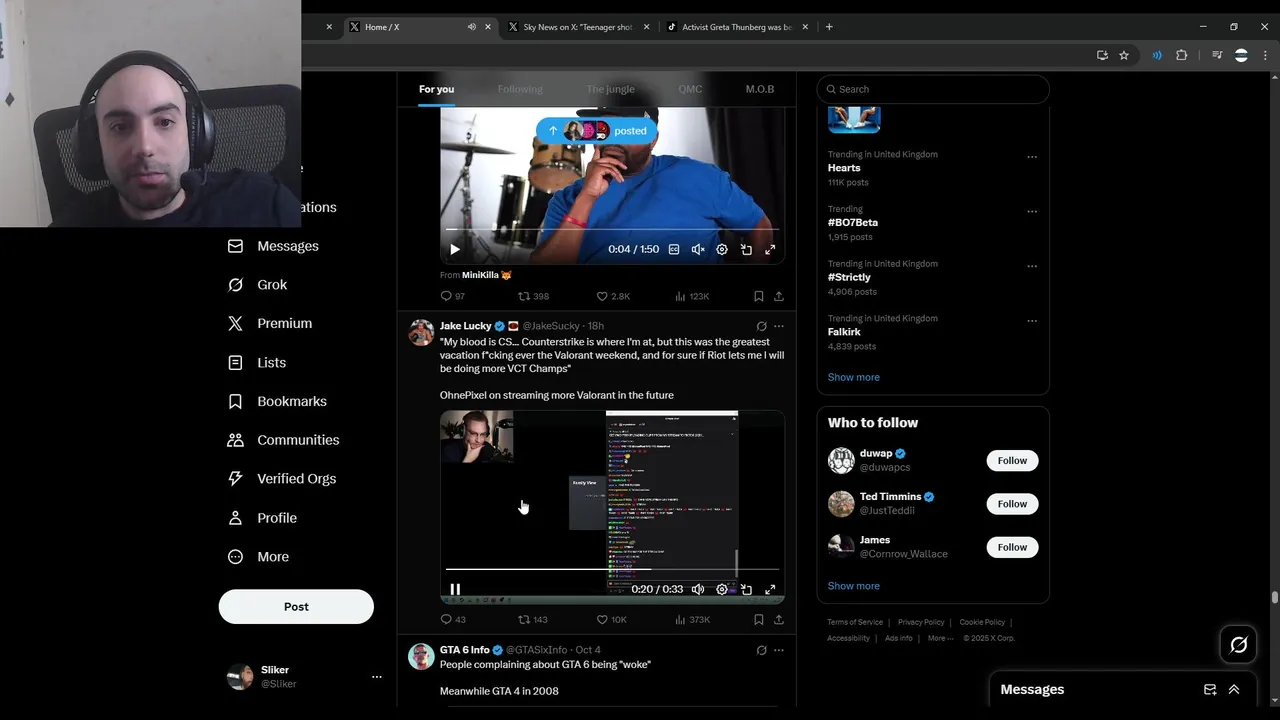Screen dimensions: 1280x720
Task: Share the Jake Lucky post
Action: click(x=779, y=620)
